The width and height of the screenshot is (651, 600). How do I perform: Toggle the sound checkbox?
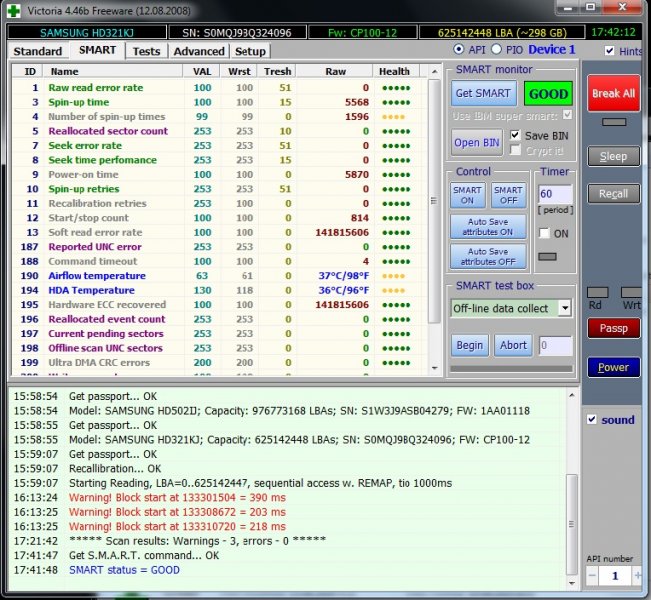[591, 420]
